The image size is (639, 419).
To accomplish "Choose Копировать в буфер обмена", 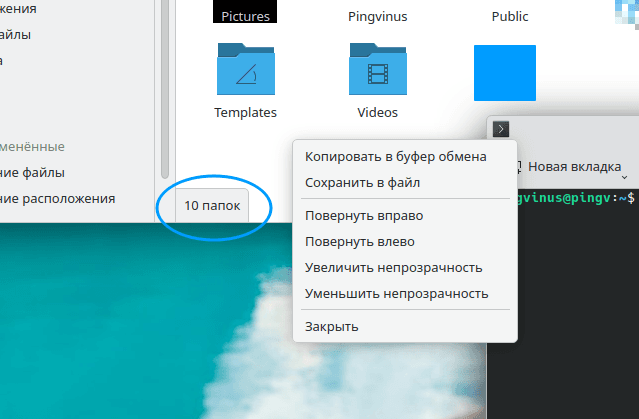I will pos(396,157).
